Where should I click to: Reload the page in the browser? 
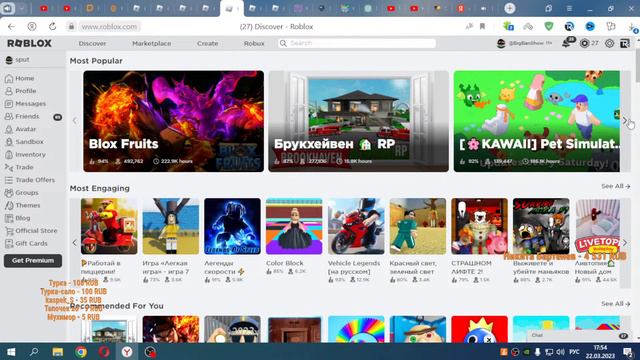(52, 27)
